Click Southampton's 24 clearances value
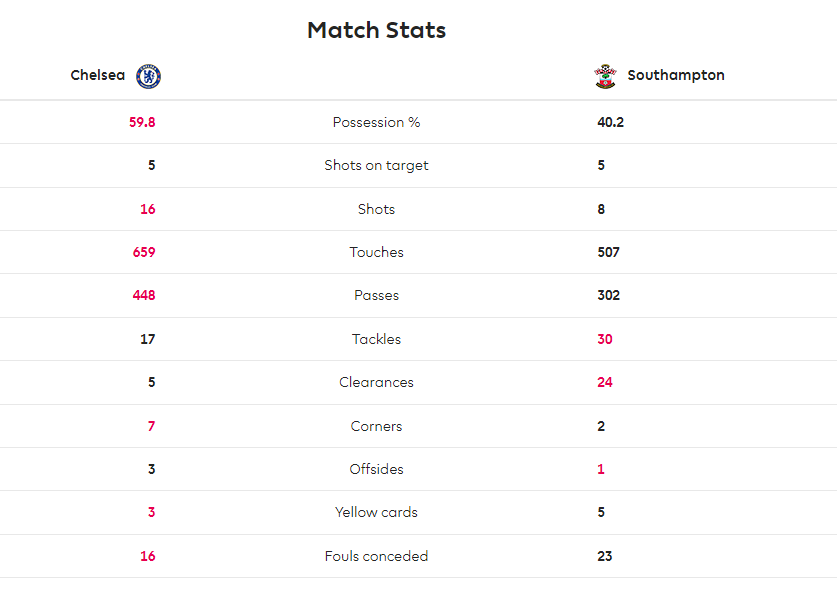The image size is (837, 592). coord(605,382)
